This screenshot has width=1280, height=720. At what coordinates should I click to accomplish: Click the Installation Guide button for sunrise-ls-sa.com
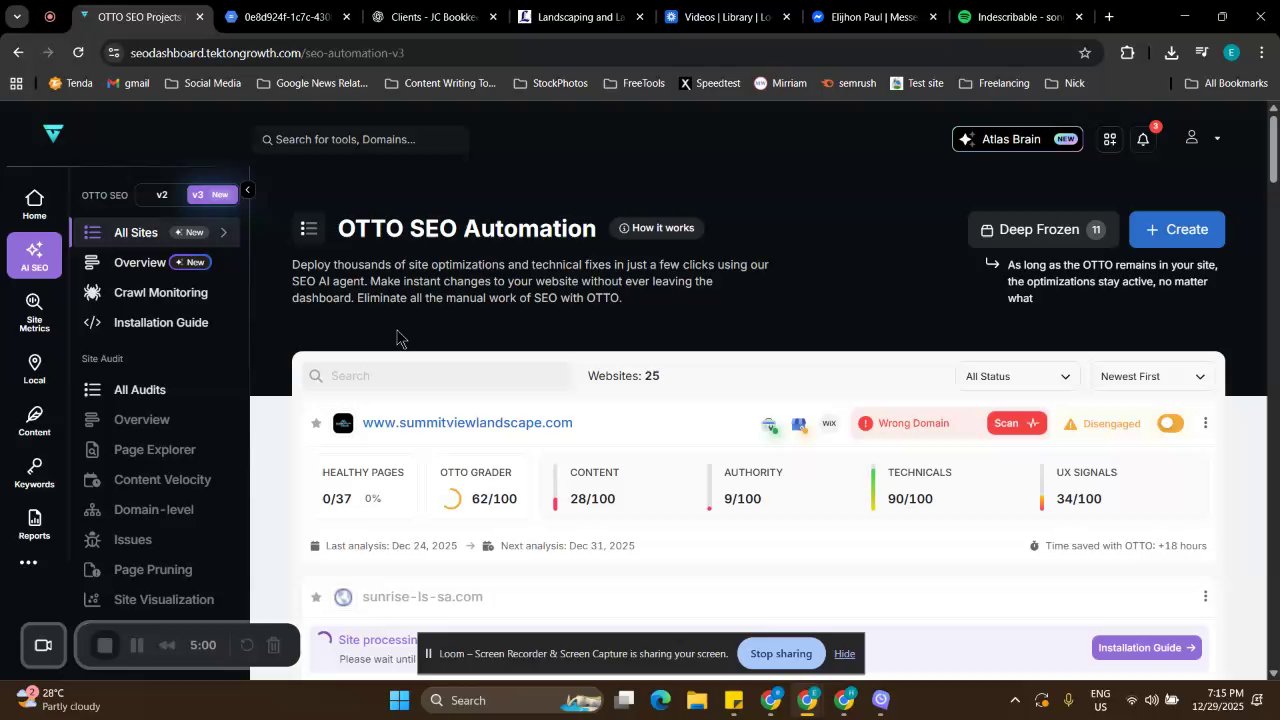pos(1147,647)
